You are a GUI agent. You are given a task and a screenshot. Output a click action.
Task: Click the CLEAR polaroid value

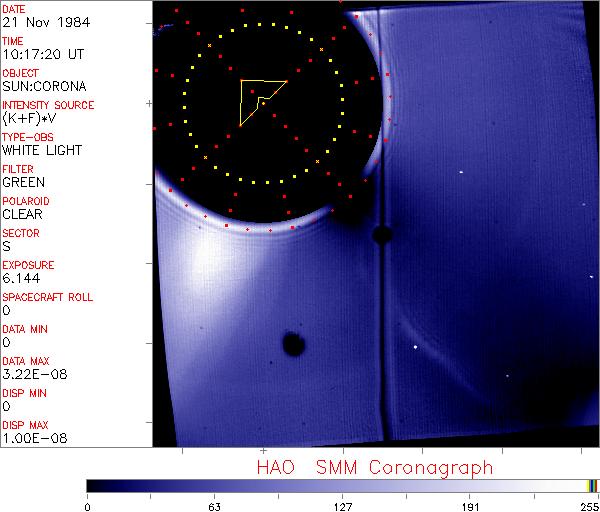pos(23,214)
